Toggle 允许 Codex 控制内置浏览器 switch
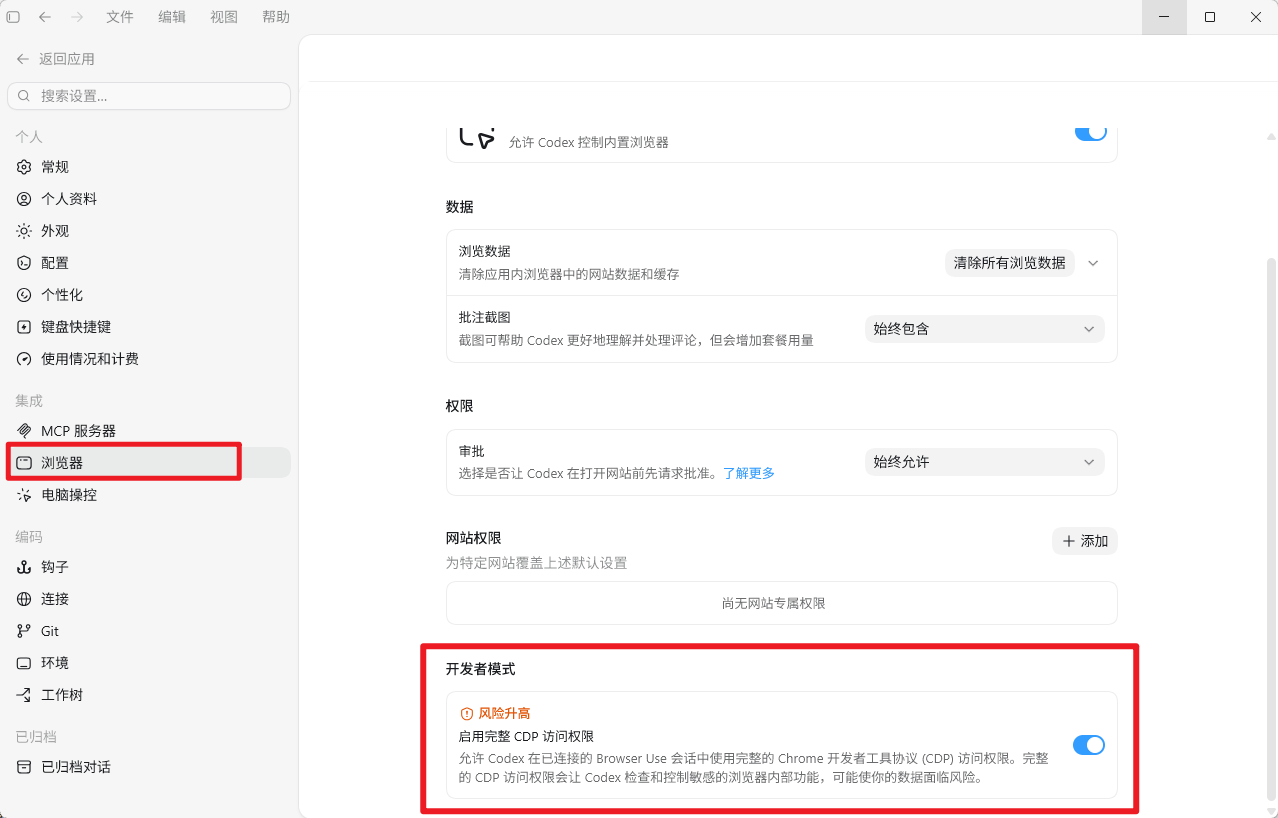This screenshot has height=818, width=1278. (1091, 133)
